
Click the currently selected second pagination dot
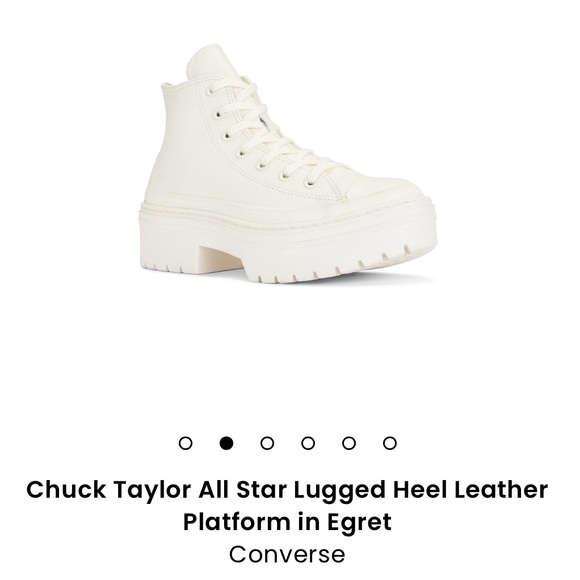click(x=226, y=443)
